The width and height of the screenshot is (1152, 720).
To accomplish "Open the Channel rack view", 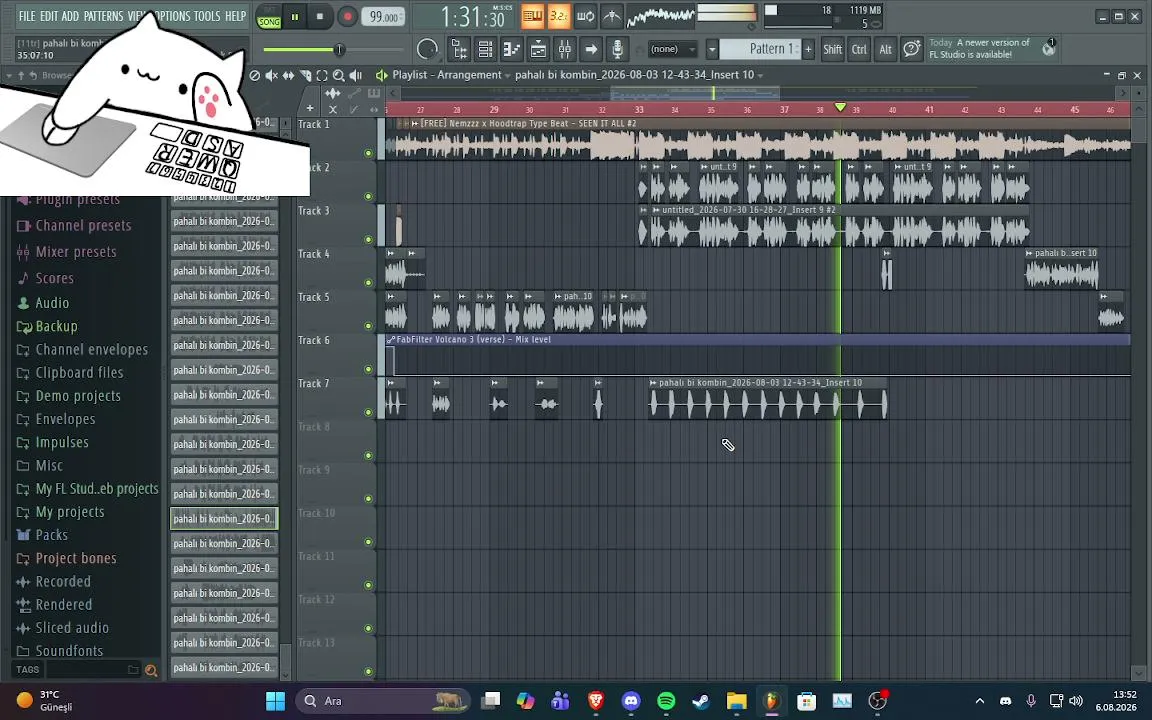I will 486,49.
